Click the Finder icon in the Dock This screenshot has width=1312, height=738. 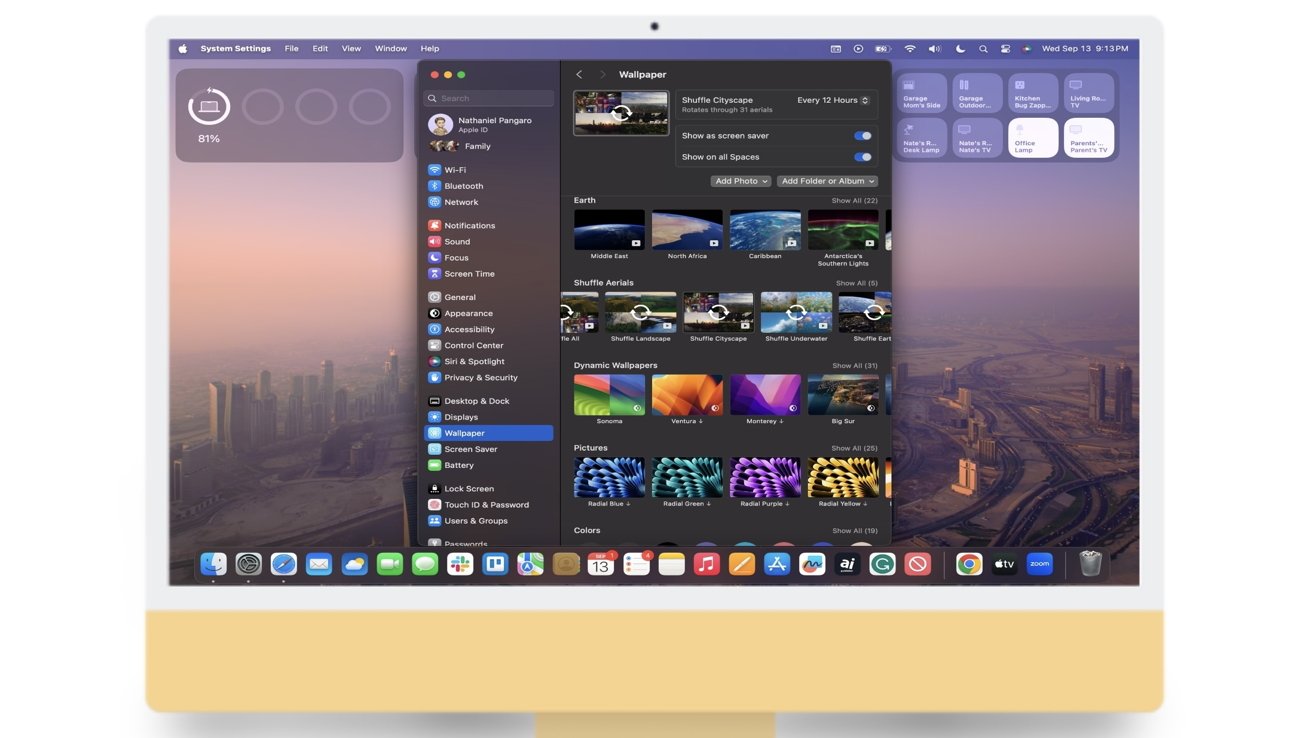(x=213, y=564)
